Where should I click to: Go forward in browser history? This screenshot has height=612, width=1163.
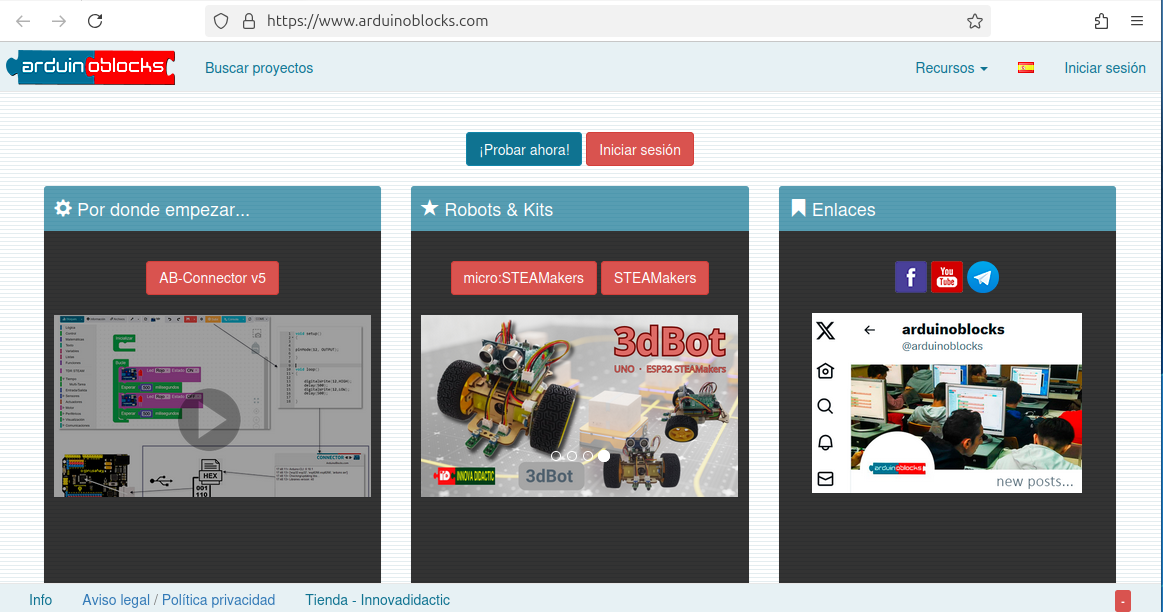pyautogui.click(x=59, y=21)
